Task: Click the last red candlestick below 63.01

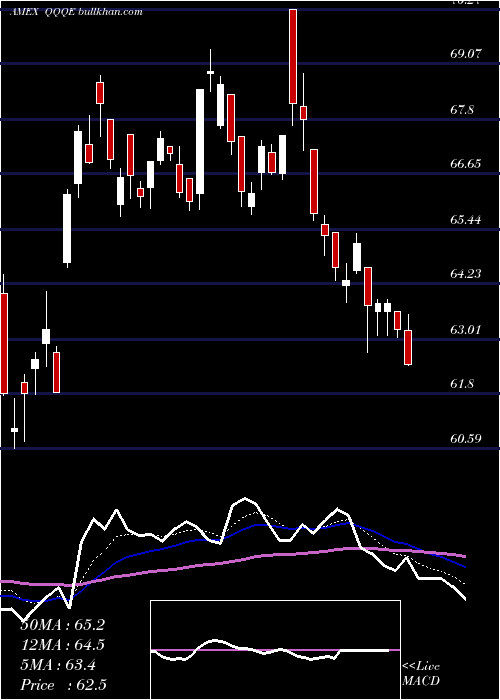Action: (408, 347)
